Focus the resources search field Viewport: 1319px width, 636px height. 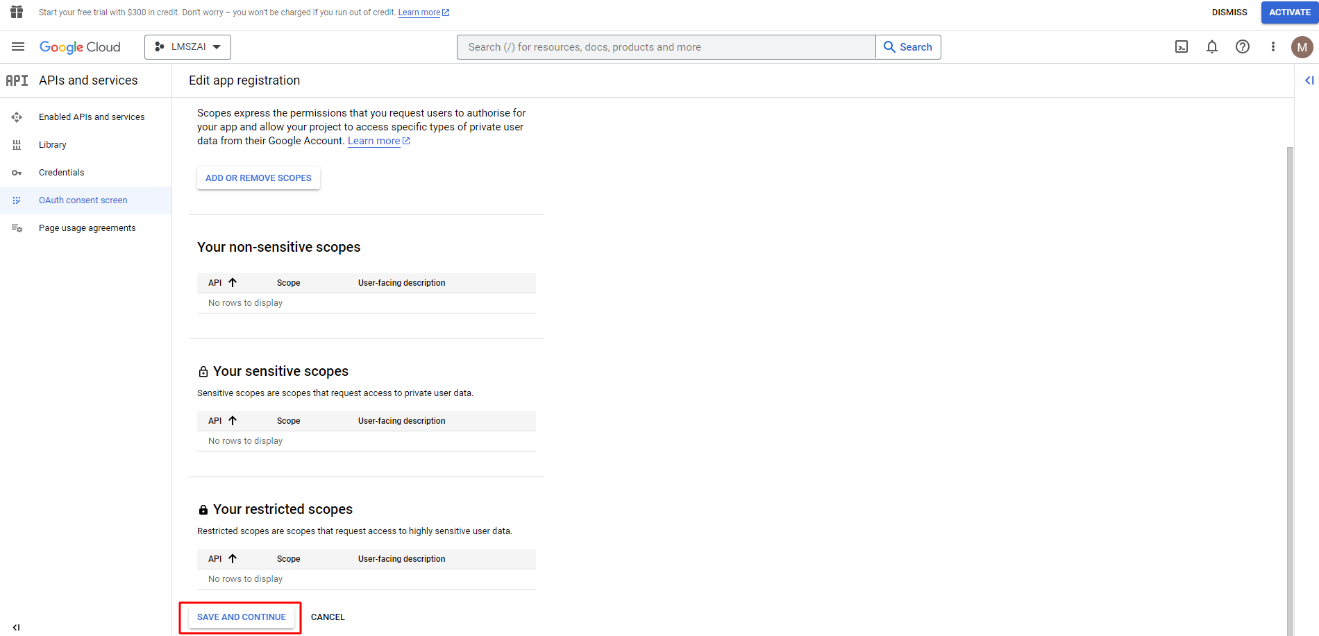(666, 47)
